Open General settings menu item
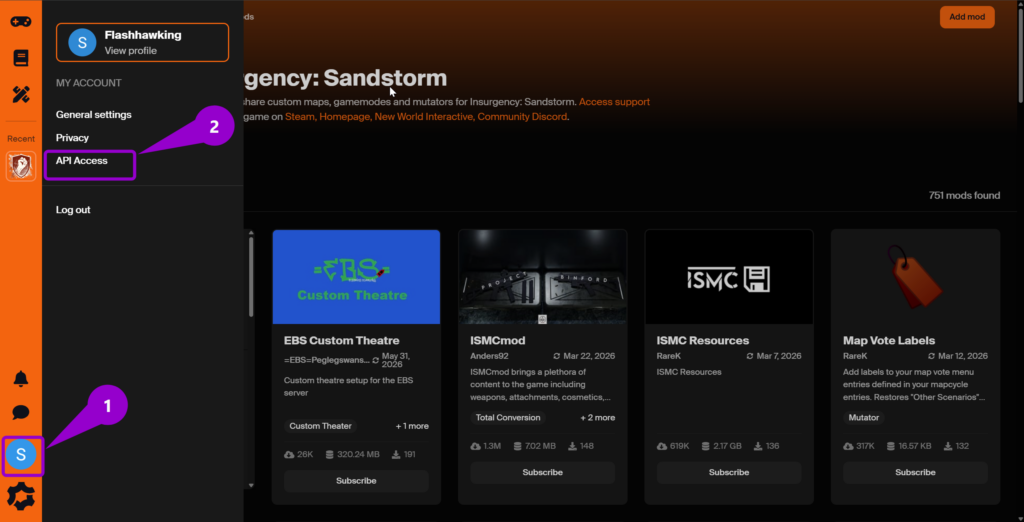The width and height of the screenshot is (1024, 522). point(93,114)
